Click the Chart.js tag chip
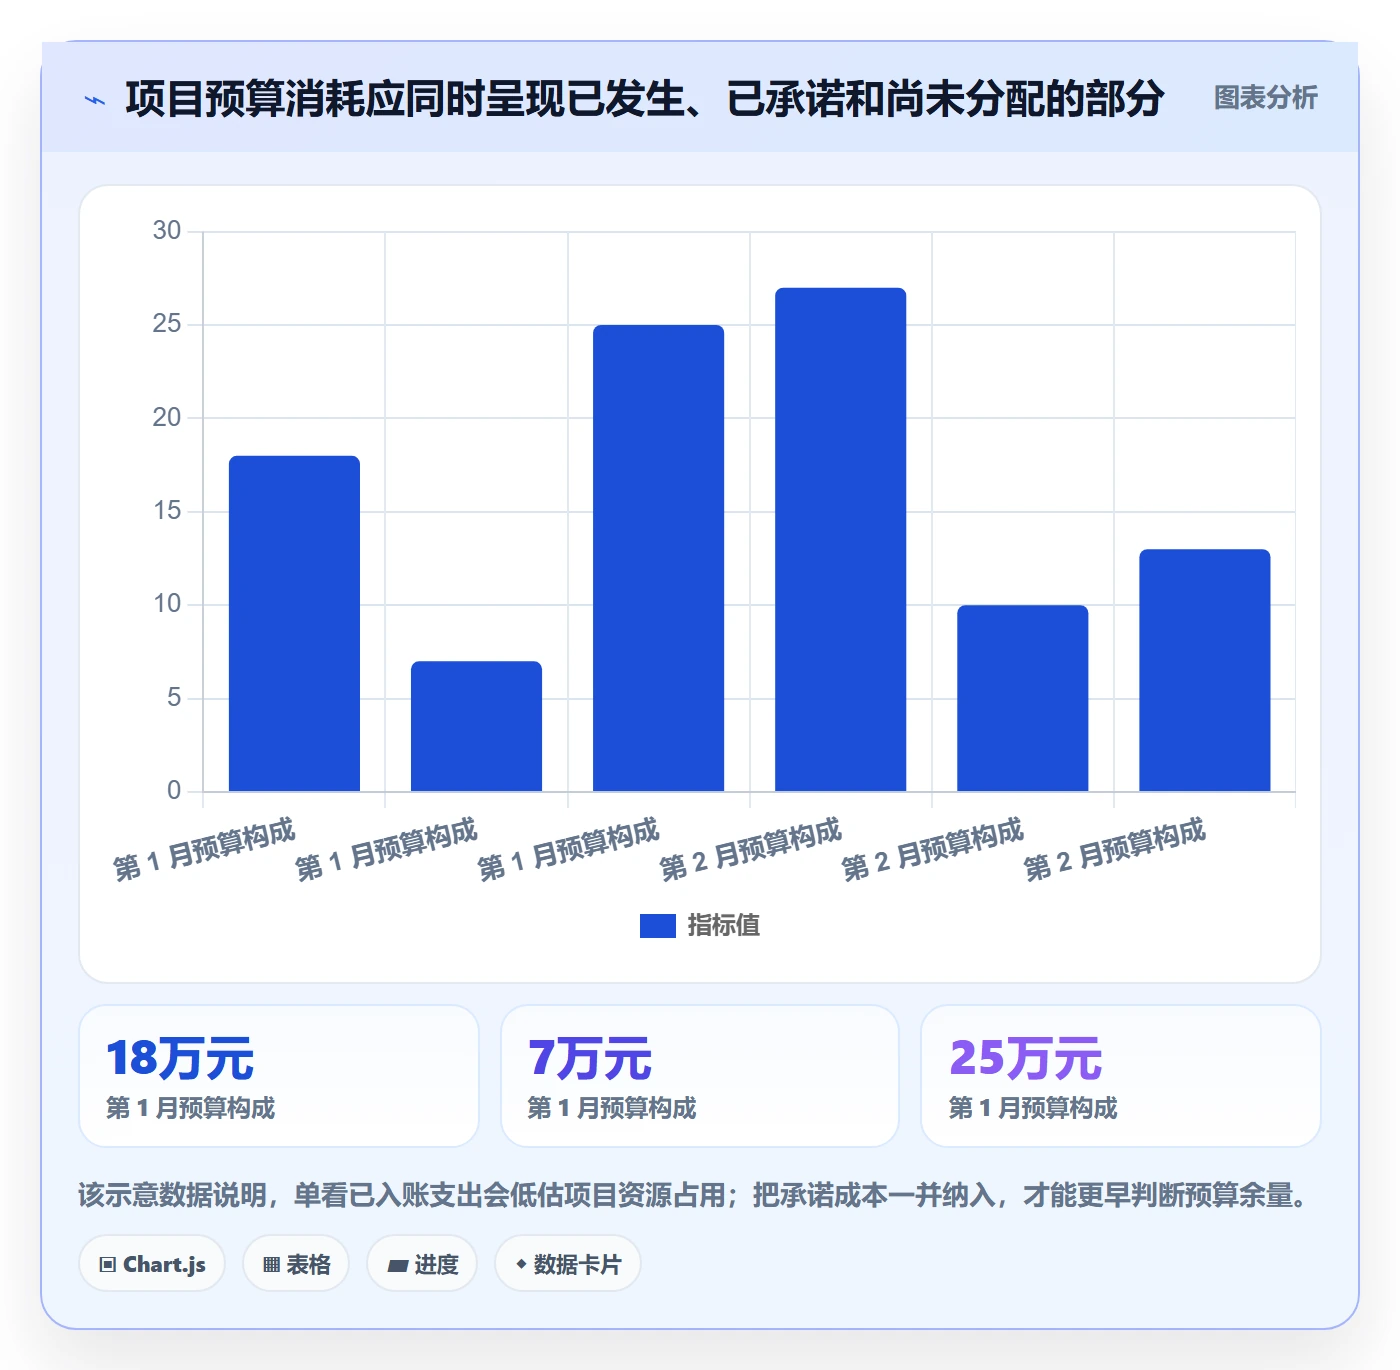Viewport: 1400px width, 1370px height. pos(152,1264)
